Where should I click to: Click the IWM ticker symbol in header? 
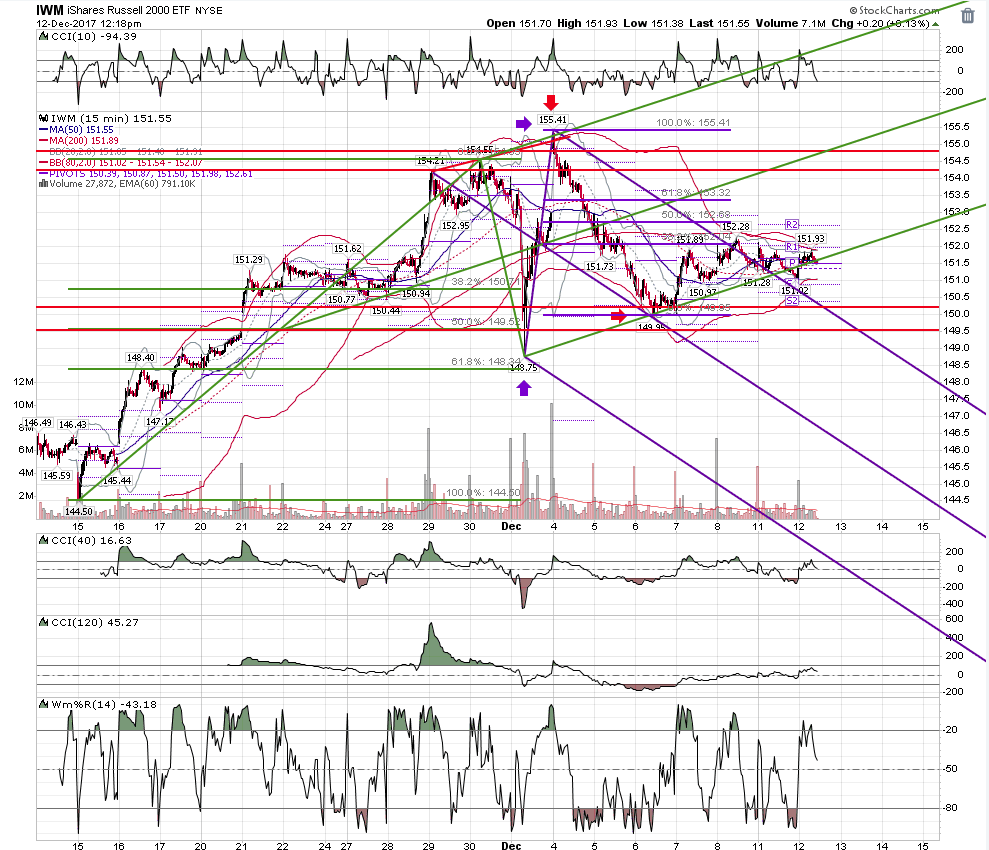pyautogui.click(x=50, y=10)
